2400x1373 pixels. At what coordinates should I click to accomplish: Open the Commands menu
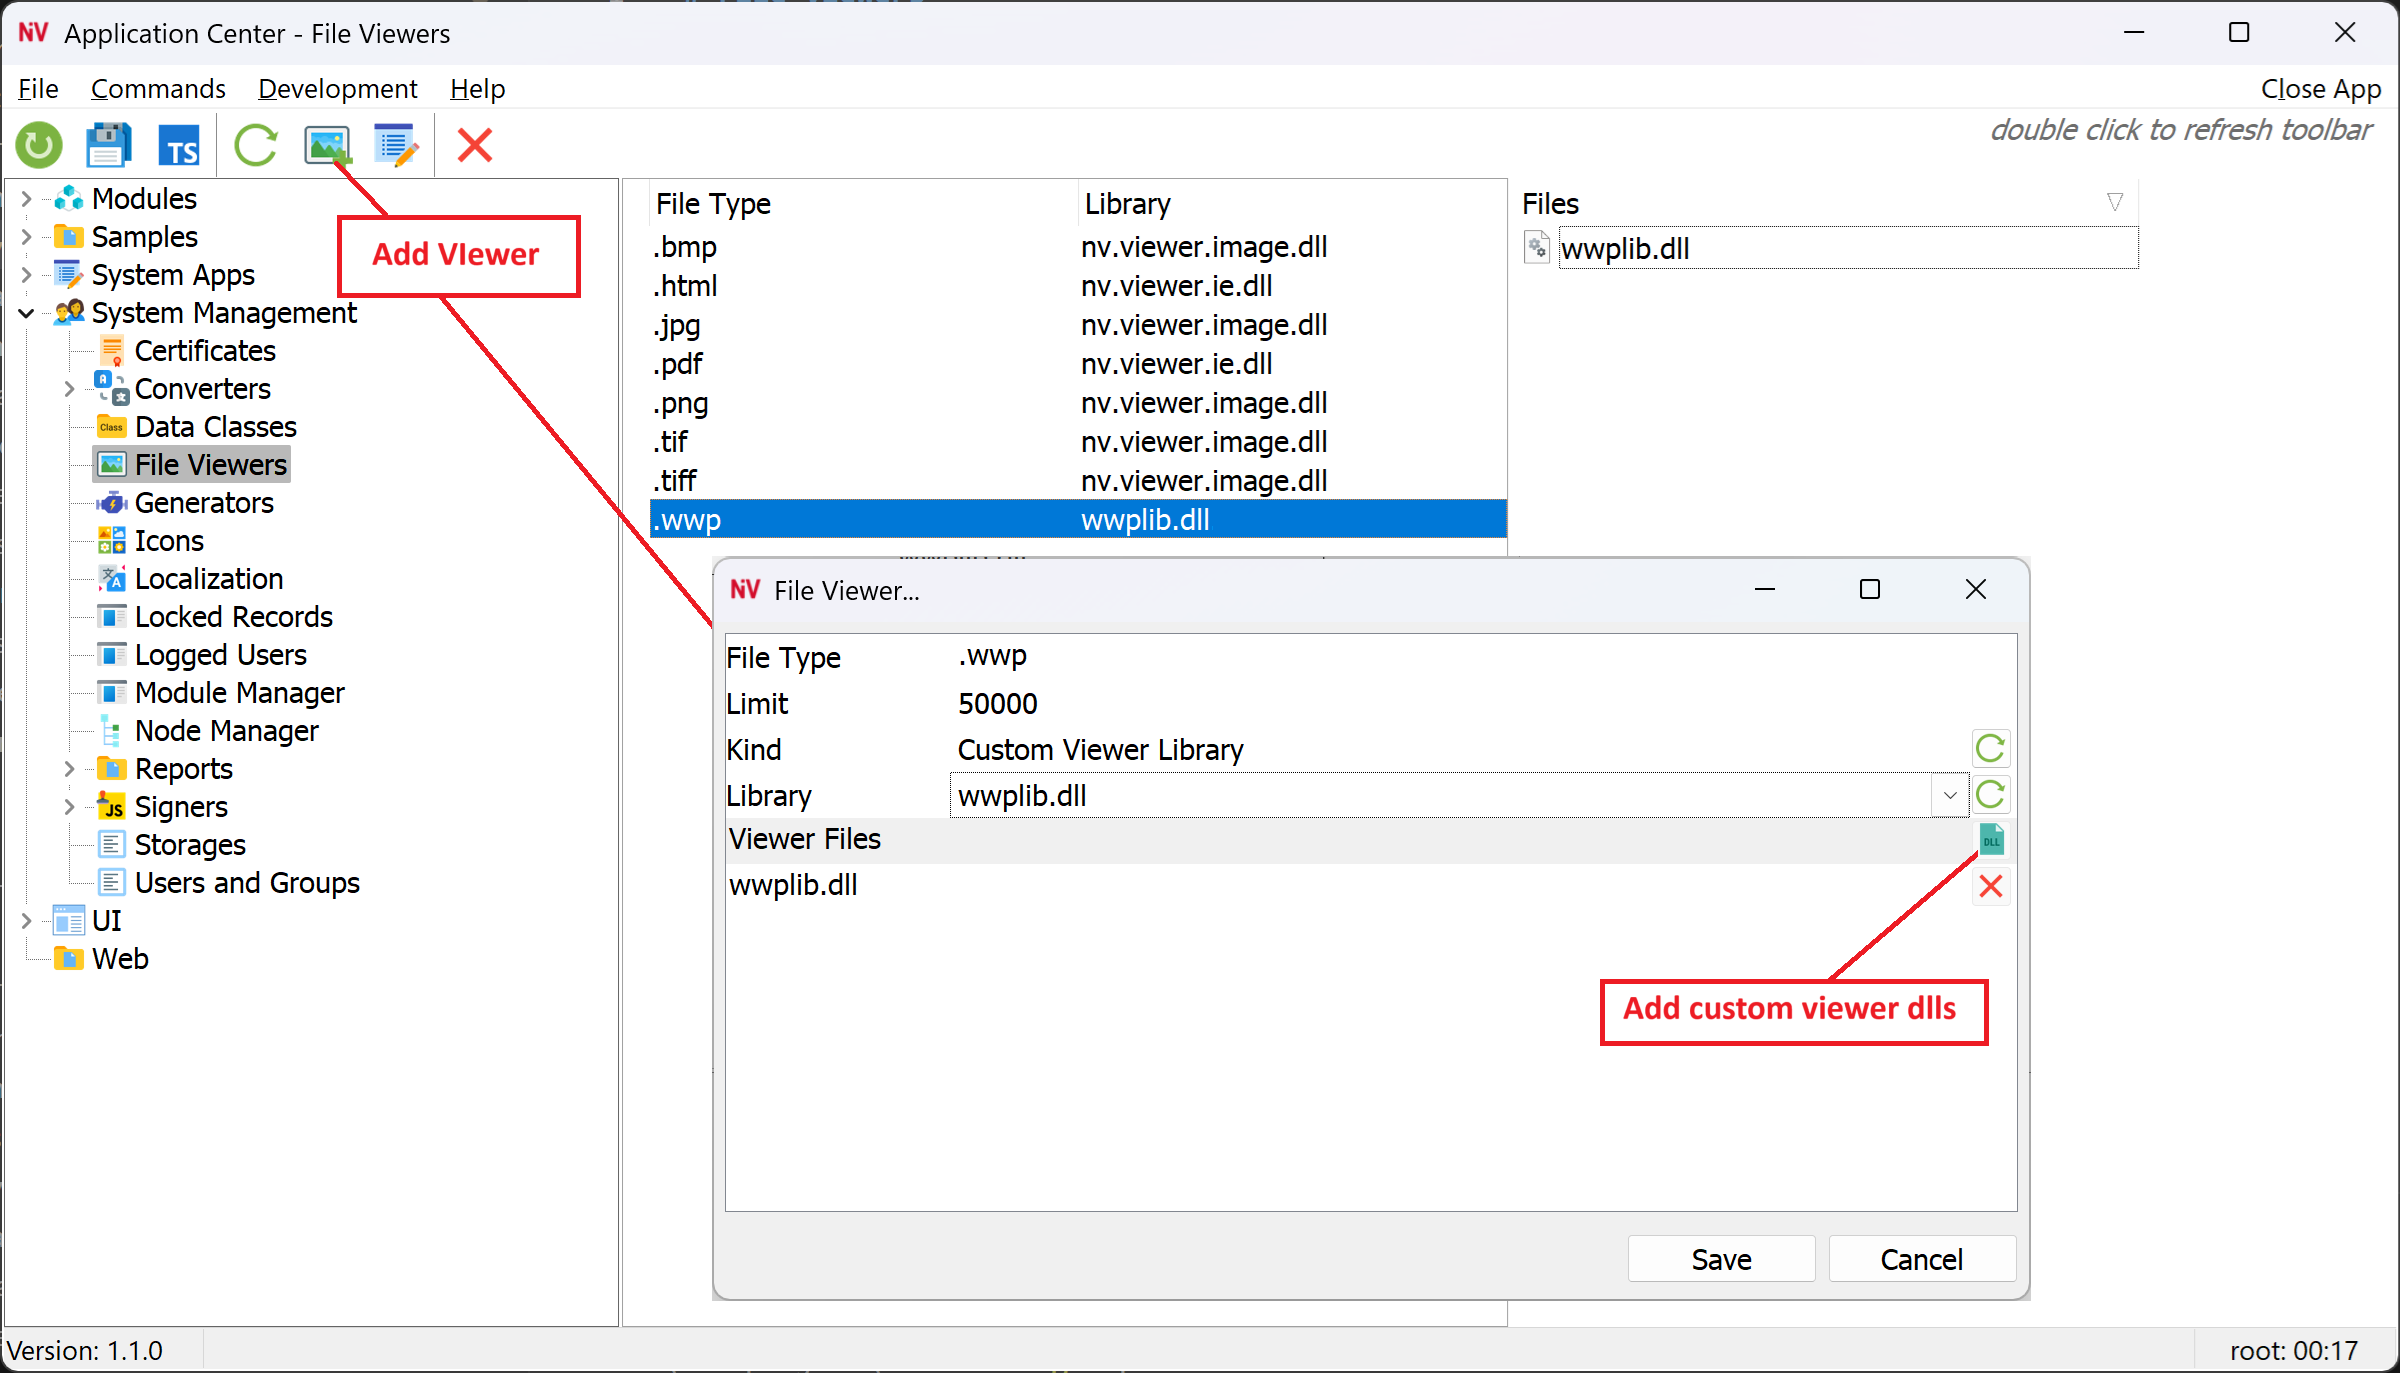(158, 89)
